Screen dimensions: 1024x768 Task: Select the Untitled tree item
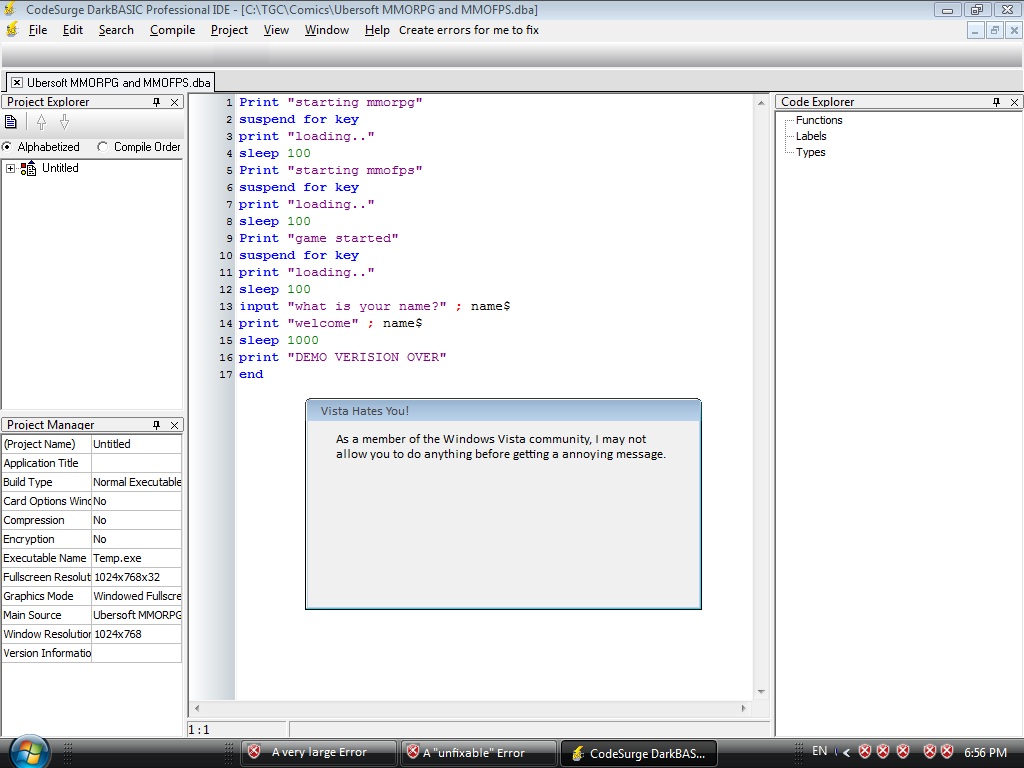tap(60, 168)
